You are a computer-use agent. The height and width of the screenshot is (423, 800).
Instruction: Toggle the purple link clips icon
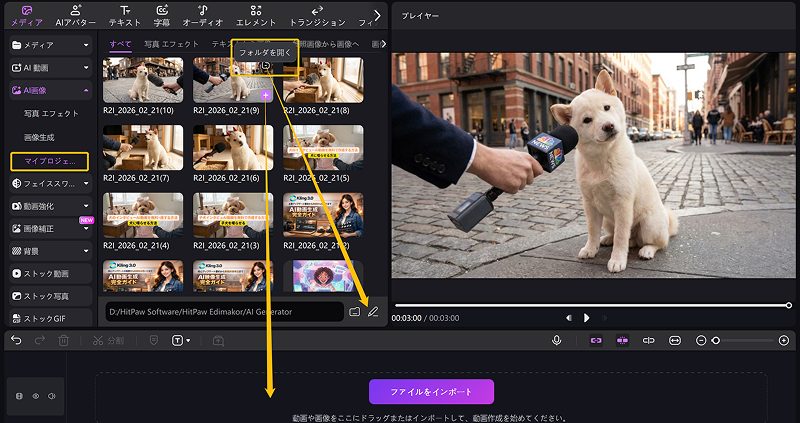click(x=595, y=340)
